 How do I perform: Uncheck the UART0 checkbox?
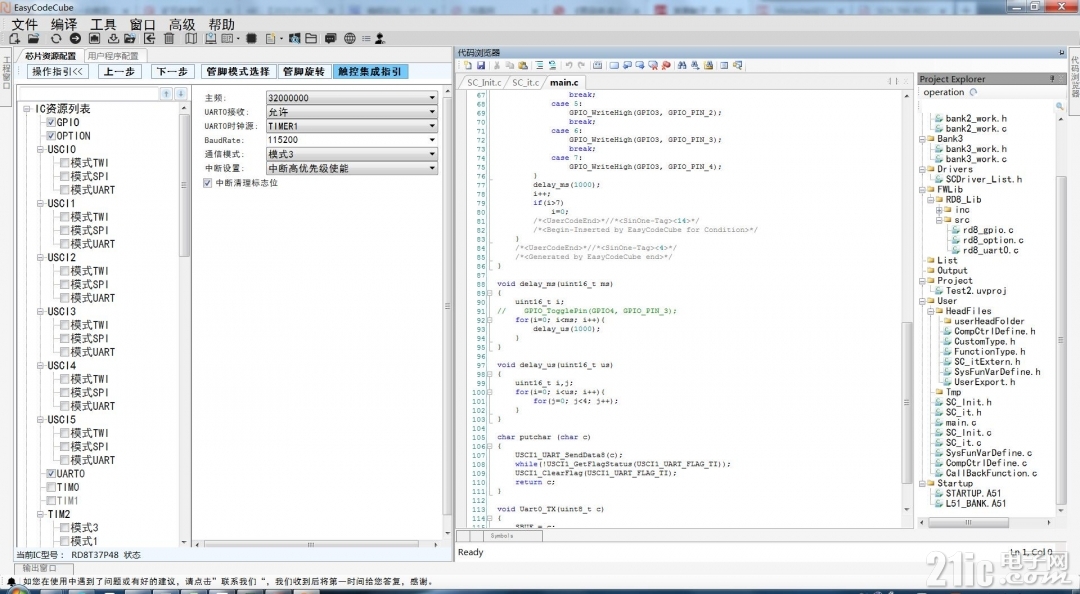[51, 473]
